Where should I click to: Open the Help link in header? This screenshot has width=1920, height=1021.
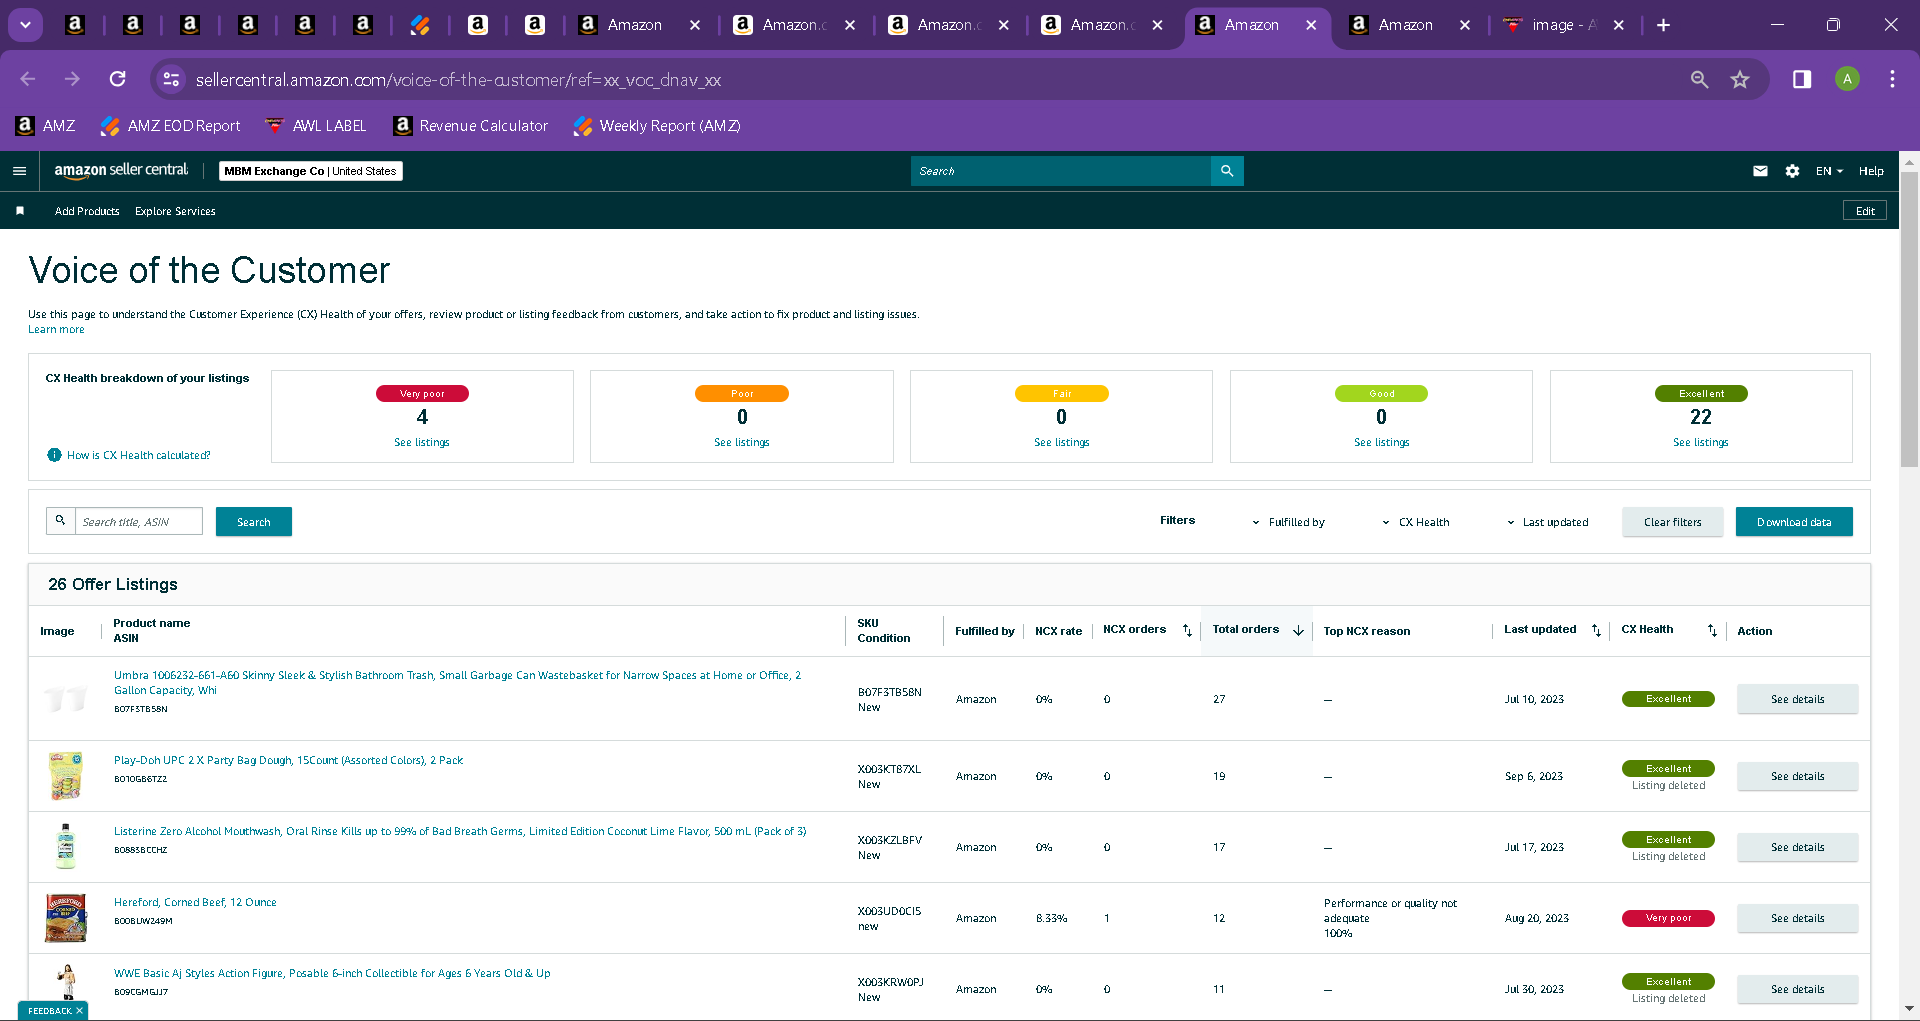pos(1871,171)
